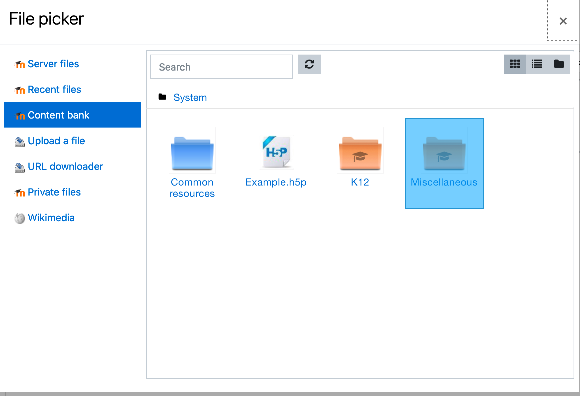Switch to folder tree view
580x396 pixels.
559,64
